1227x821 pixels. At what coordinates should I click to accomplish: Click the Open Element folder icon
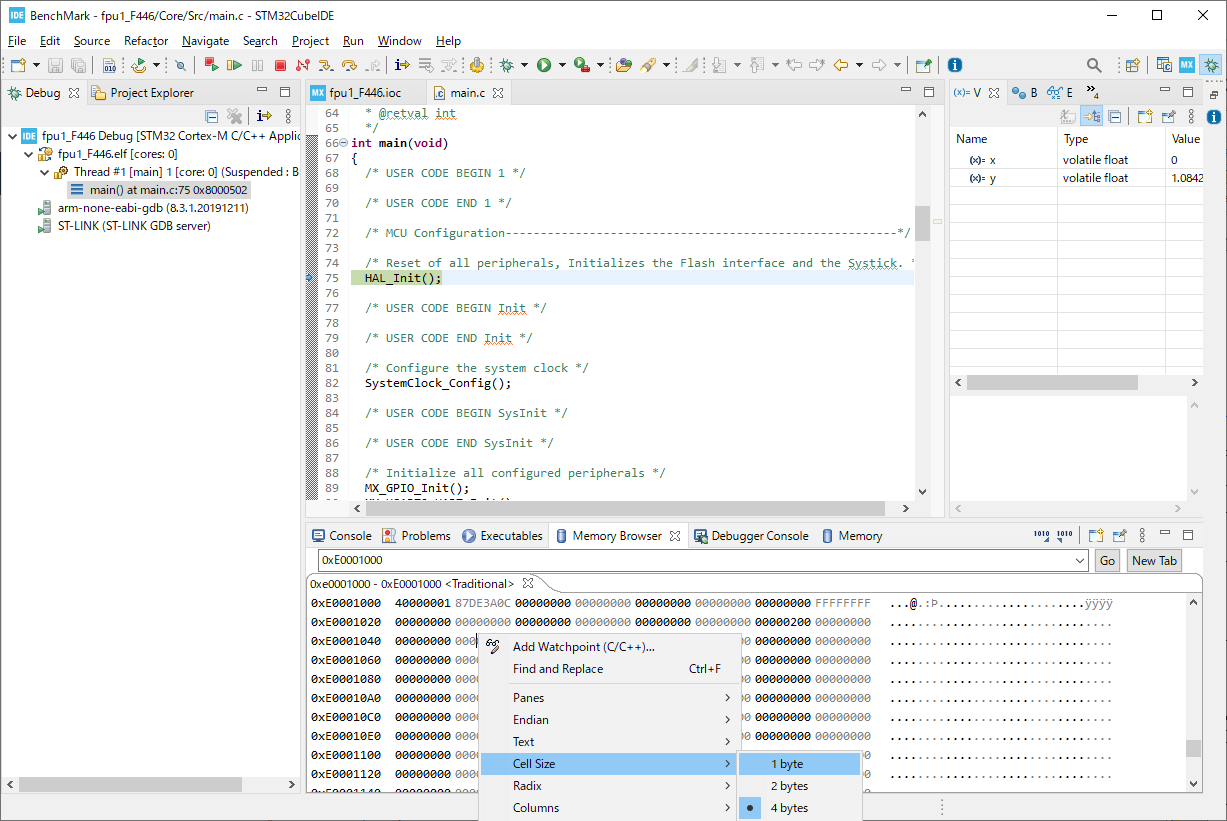(623, 65)
